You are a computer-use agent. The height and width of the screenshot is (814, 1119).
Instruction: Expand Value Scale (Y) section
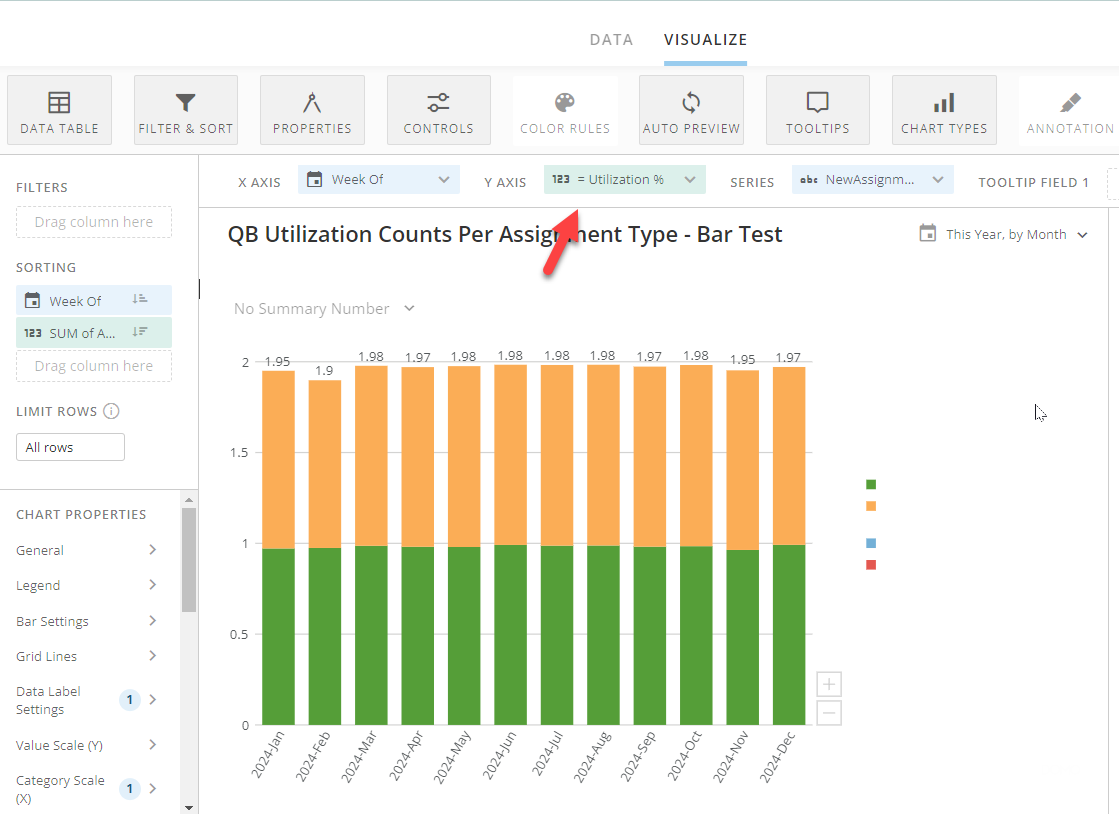(x=86, y=745)
